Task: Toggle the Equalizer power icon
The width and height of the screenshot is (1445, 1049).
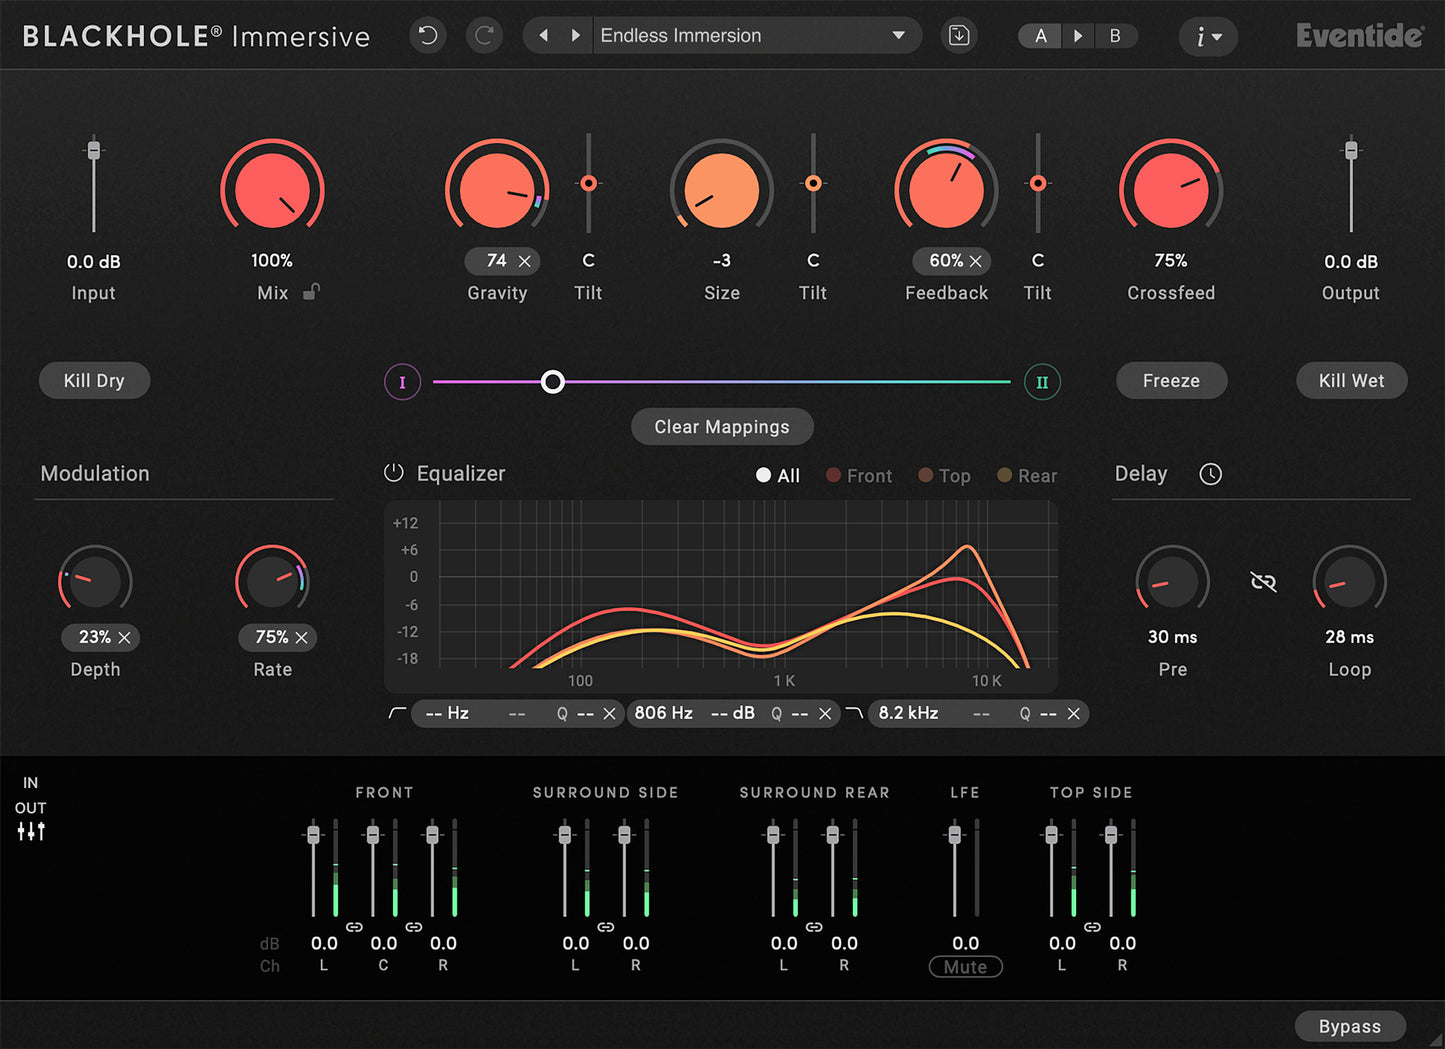Action: point(393,472)
